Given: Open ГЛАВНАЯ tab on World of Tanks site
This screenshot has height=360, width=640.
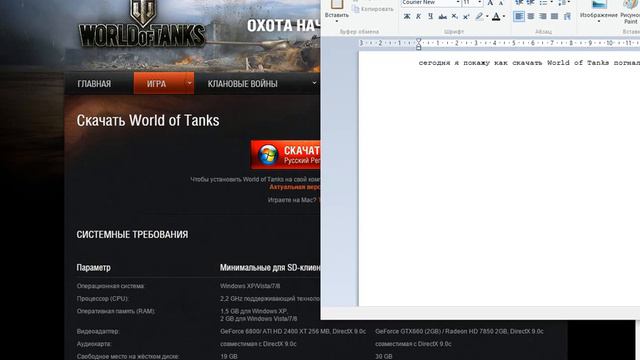Looking at the screenshot, I should [x=94, y=84].
